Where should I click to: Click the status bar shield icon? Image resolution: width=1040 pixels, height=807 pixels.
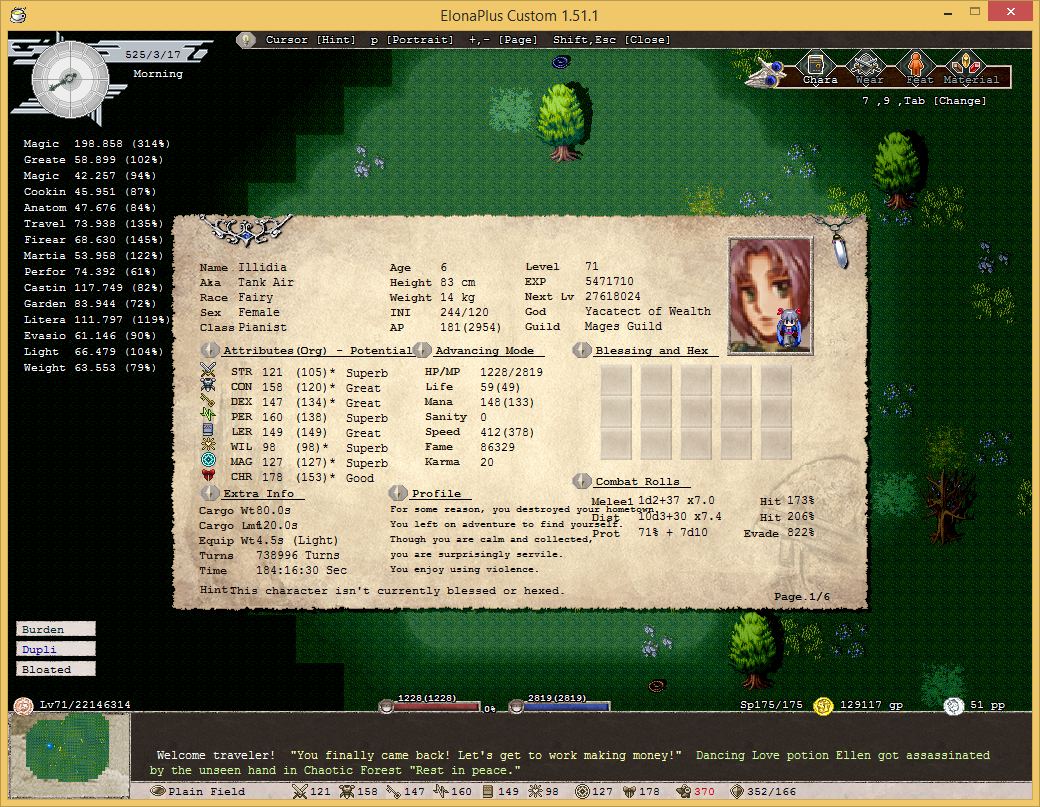coord(736,791)
